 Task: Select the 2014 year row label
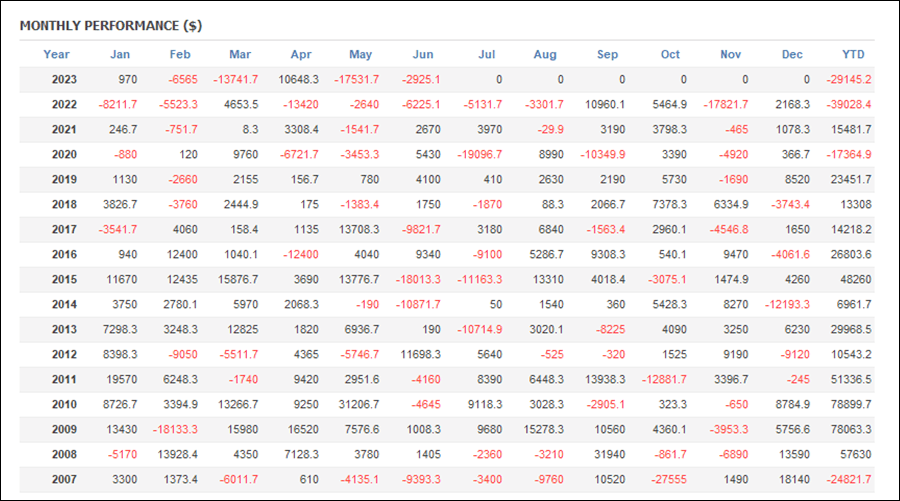click(64, 304)
